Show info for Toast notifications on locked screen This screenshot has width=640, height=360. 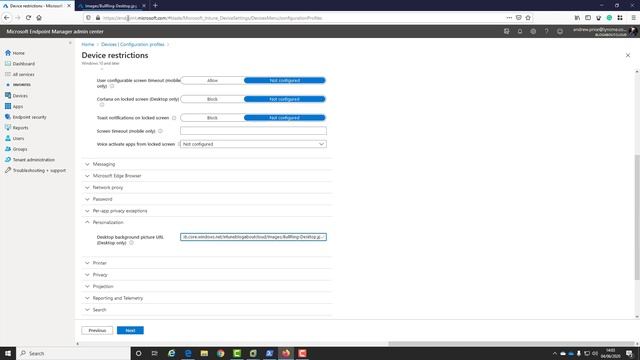coord(174,118)
